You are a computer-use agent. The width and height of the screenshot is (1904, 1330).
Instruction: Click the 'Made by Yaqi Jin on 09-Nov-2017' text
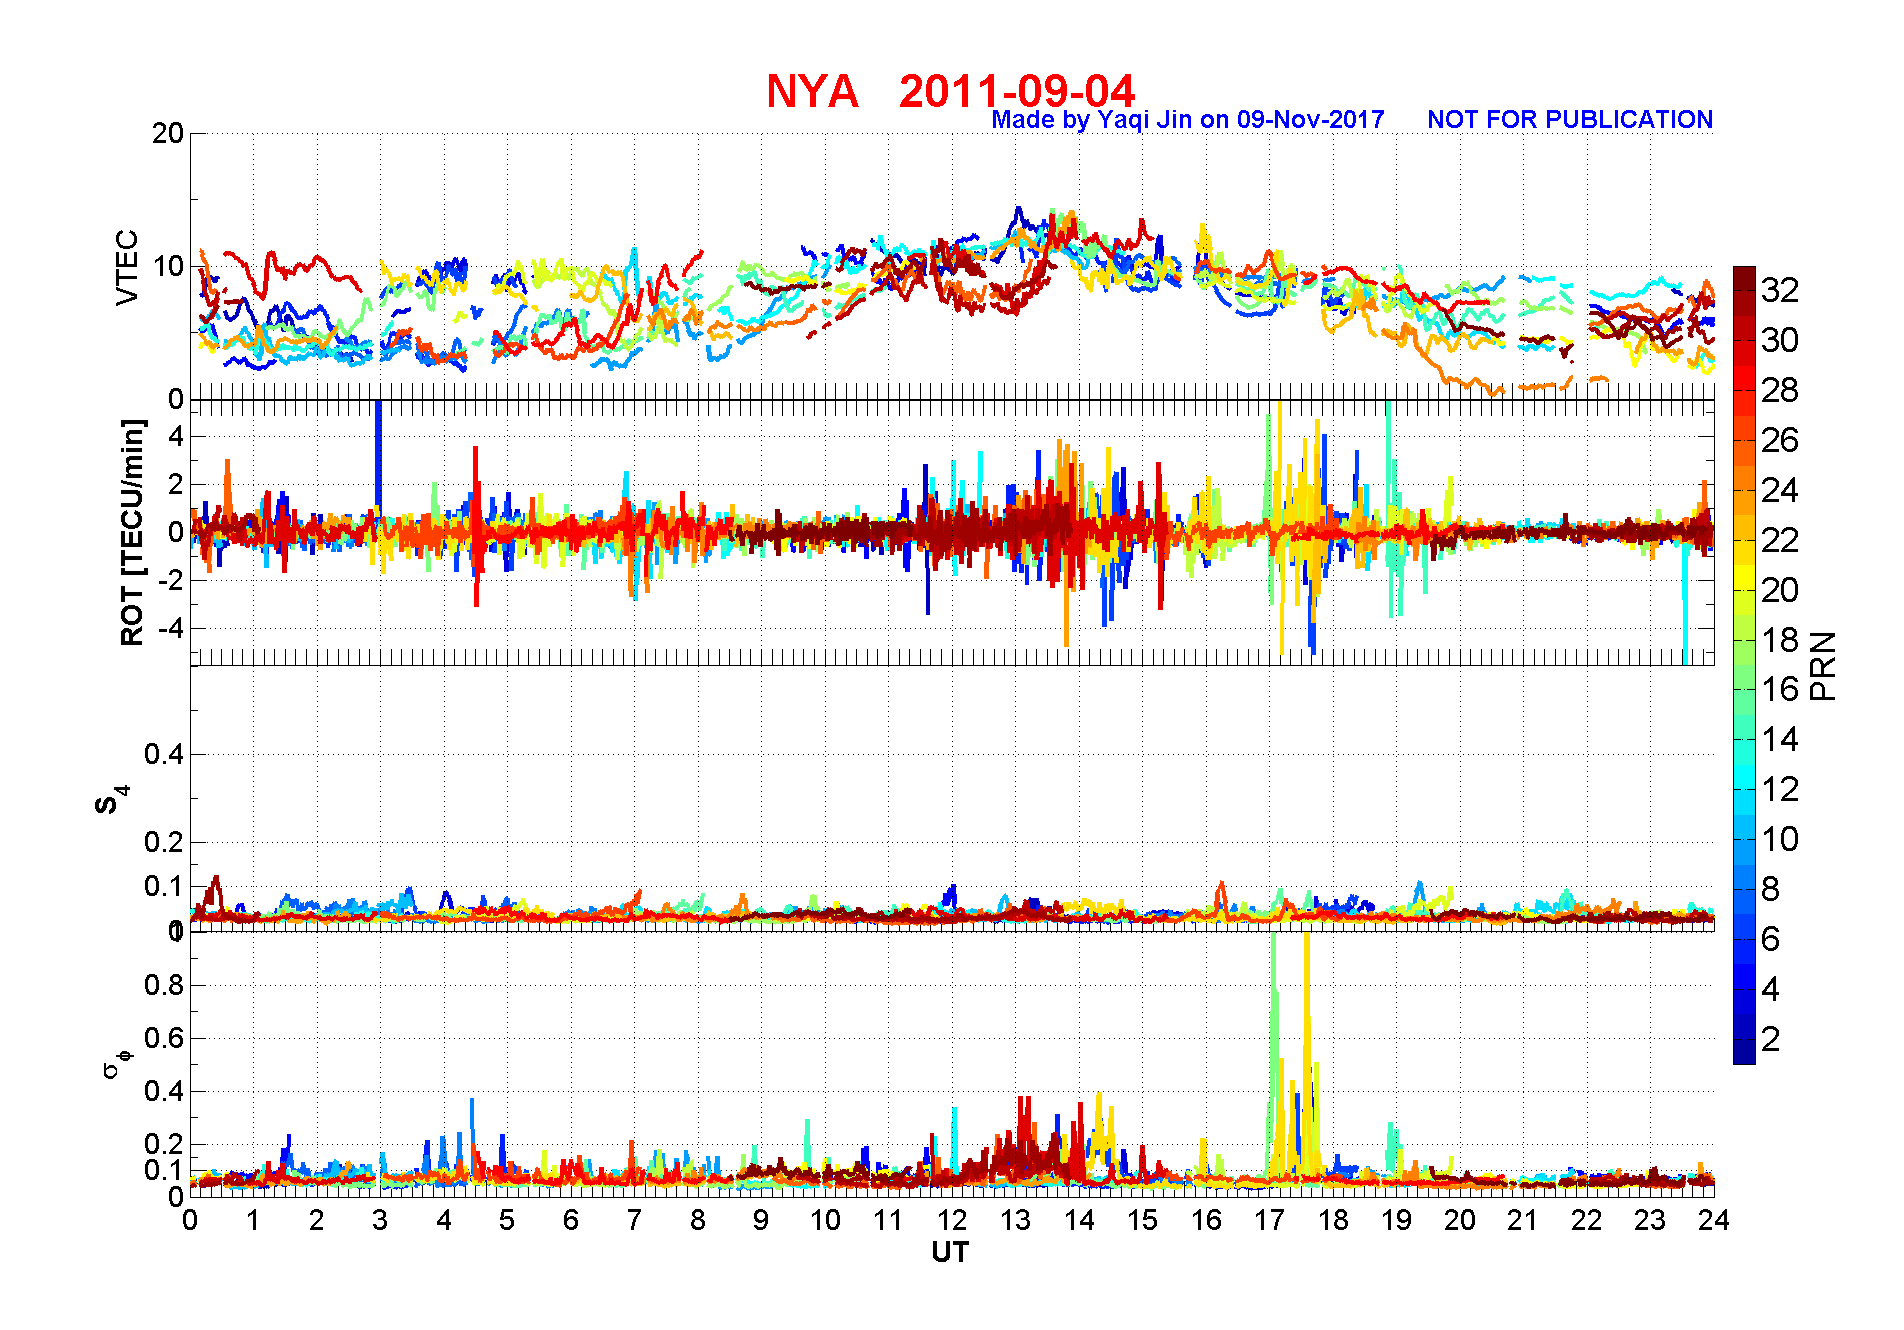coord(1187,120)
